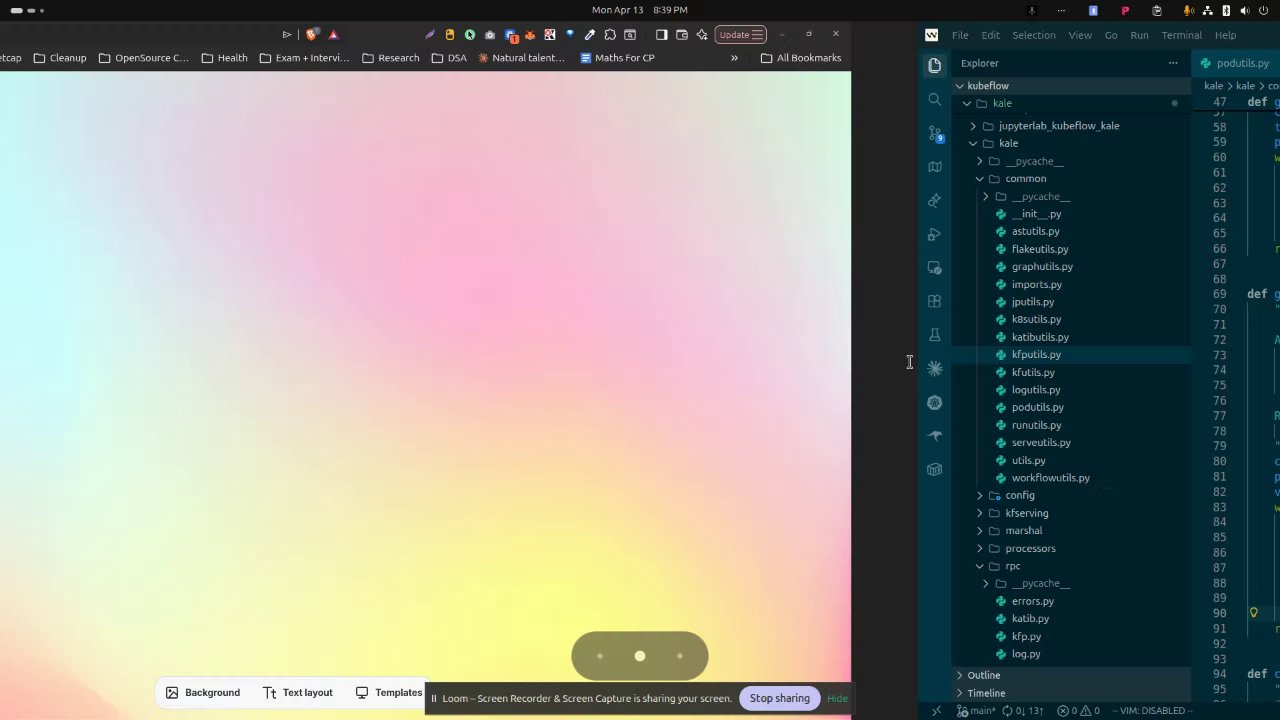Click the VS Code remote window indicator icon
1280x720 pixels.
pyautogui.click(x=936, y=711)
